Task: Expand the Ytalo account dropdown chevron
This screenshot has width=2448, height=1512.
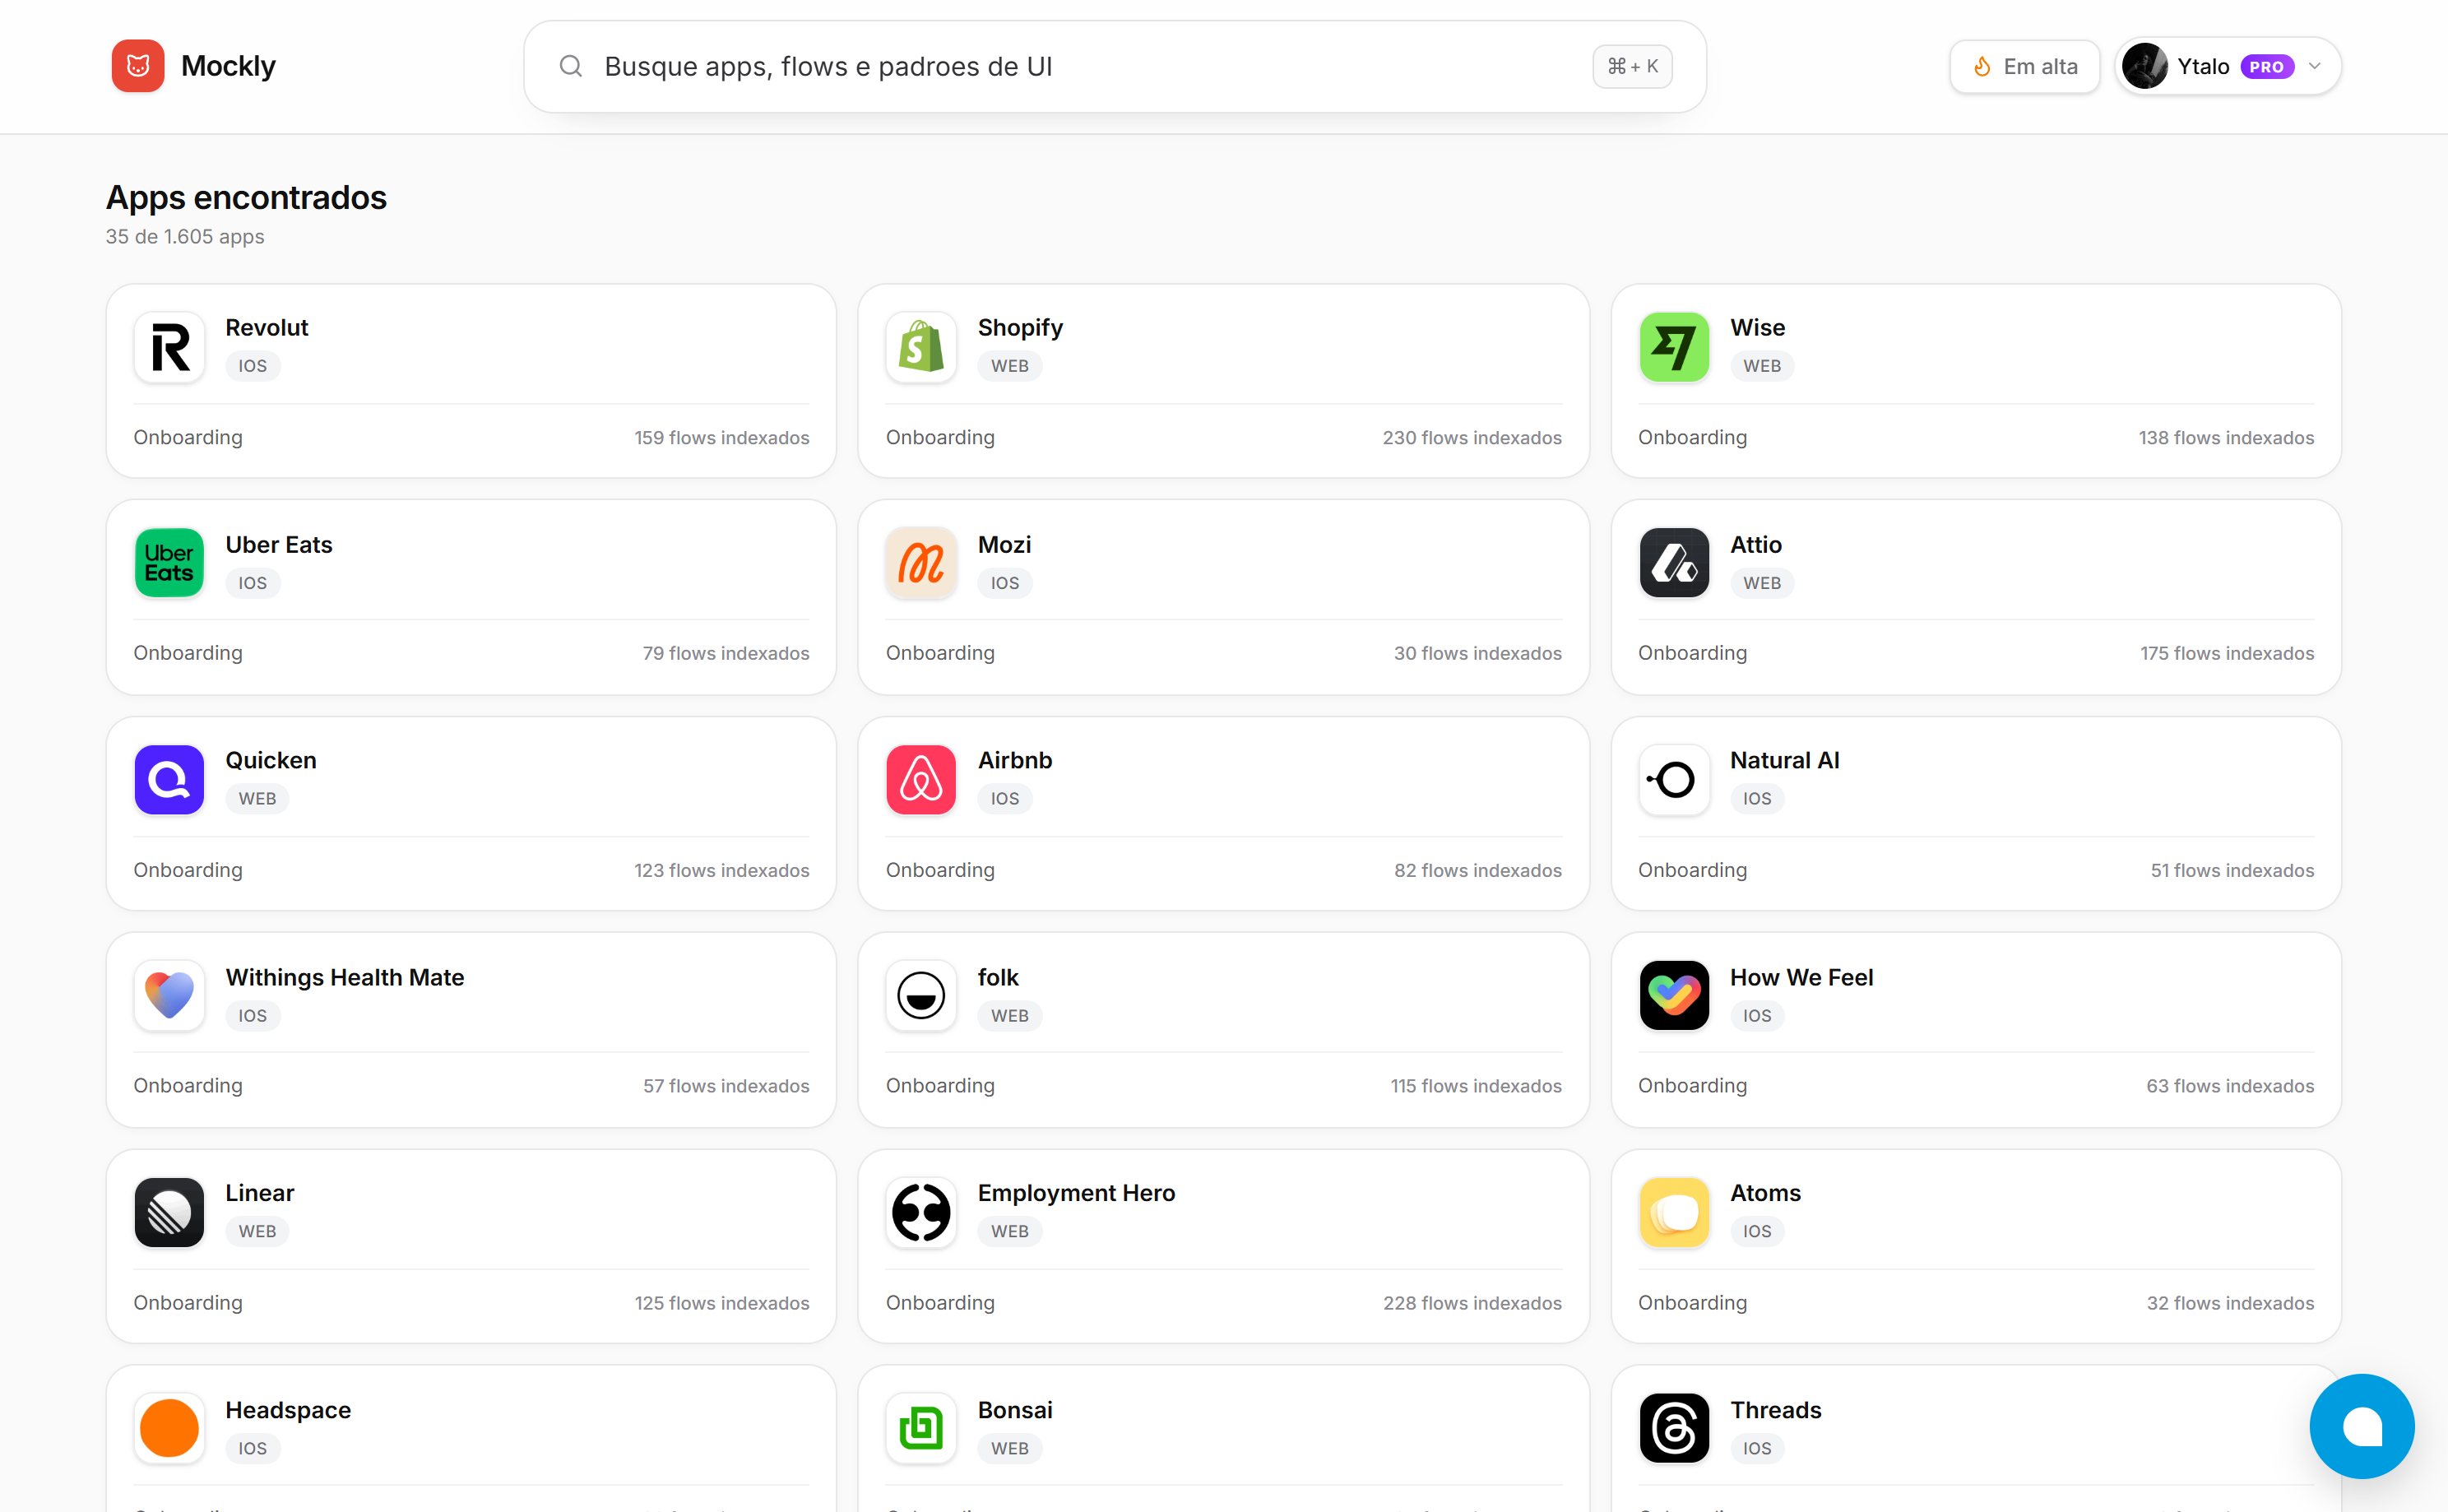Action: 2315,66
